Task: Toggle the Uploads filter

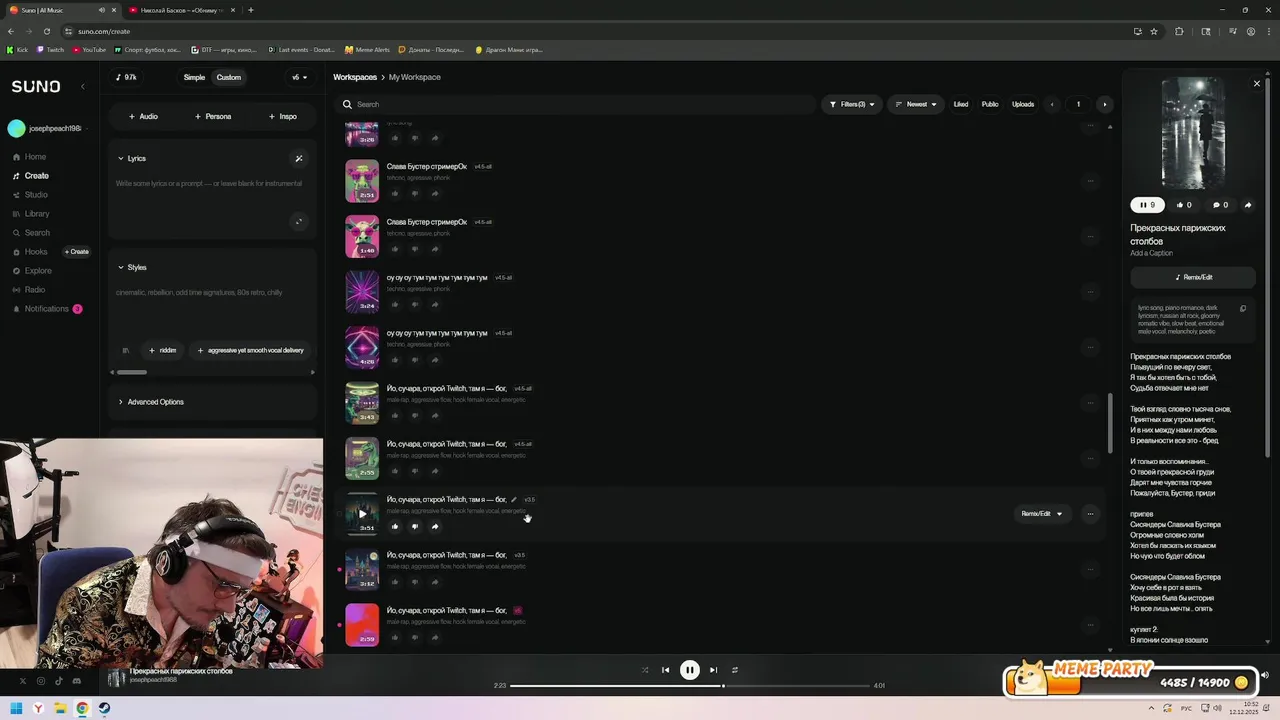Action: 1023,104
